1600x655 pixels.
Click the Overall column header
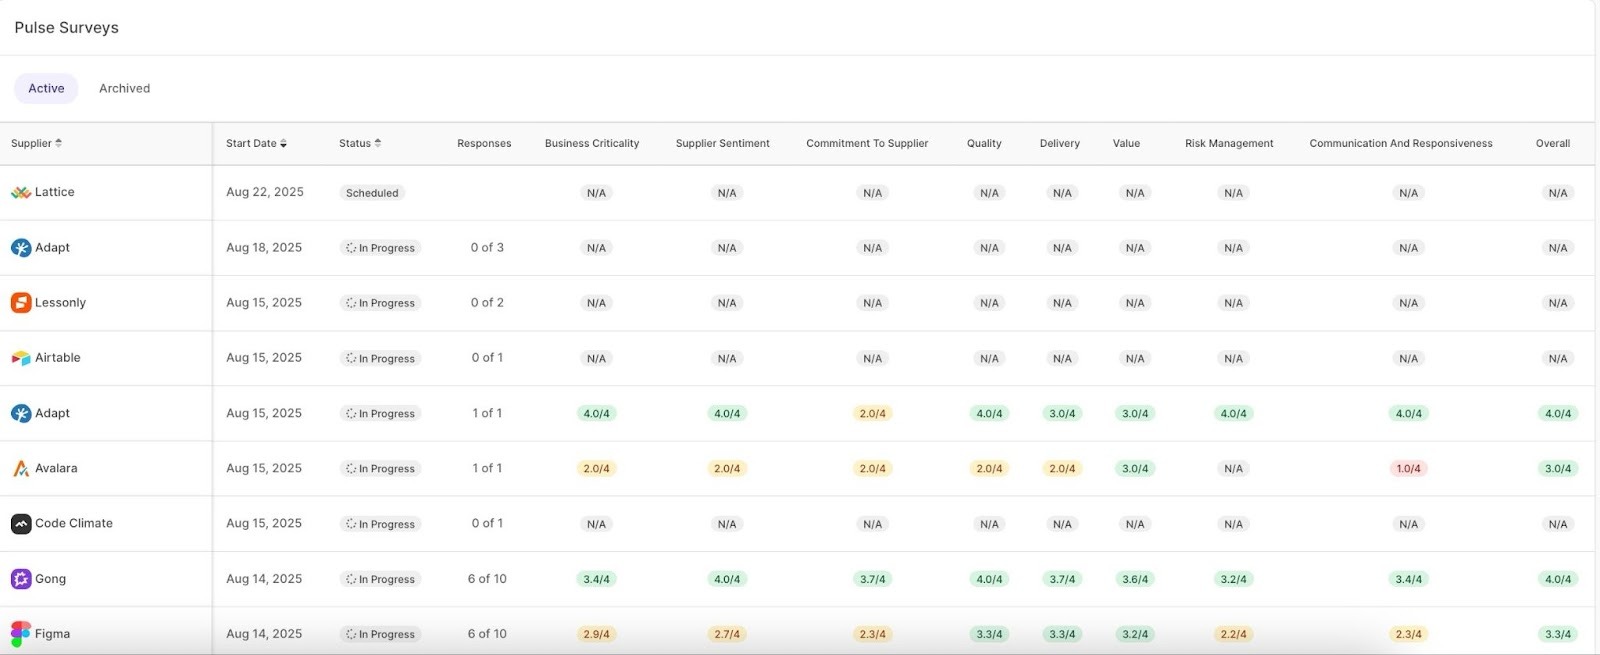tap(1552, 143)
